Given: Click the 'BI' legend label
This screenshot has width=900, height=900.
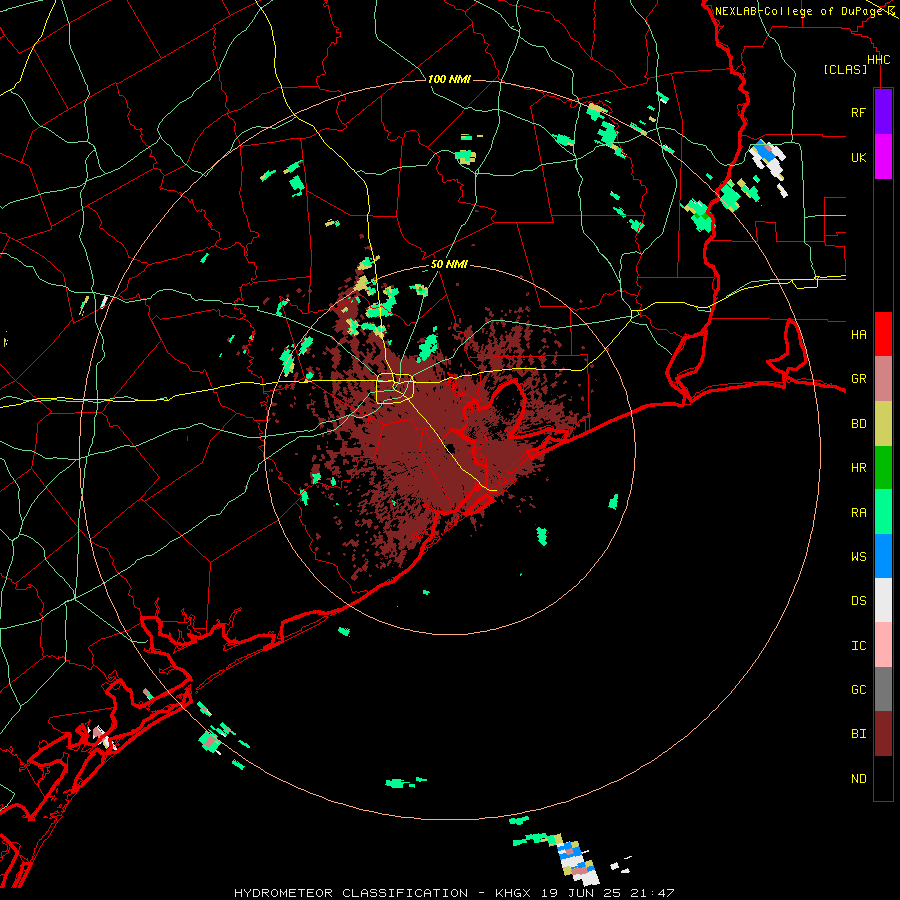Looking at the screenshot, I should 858,734.
